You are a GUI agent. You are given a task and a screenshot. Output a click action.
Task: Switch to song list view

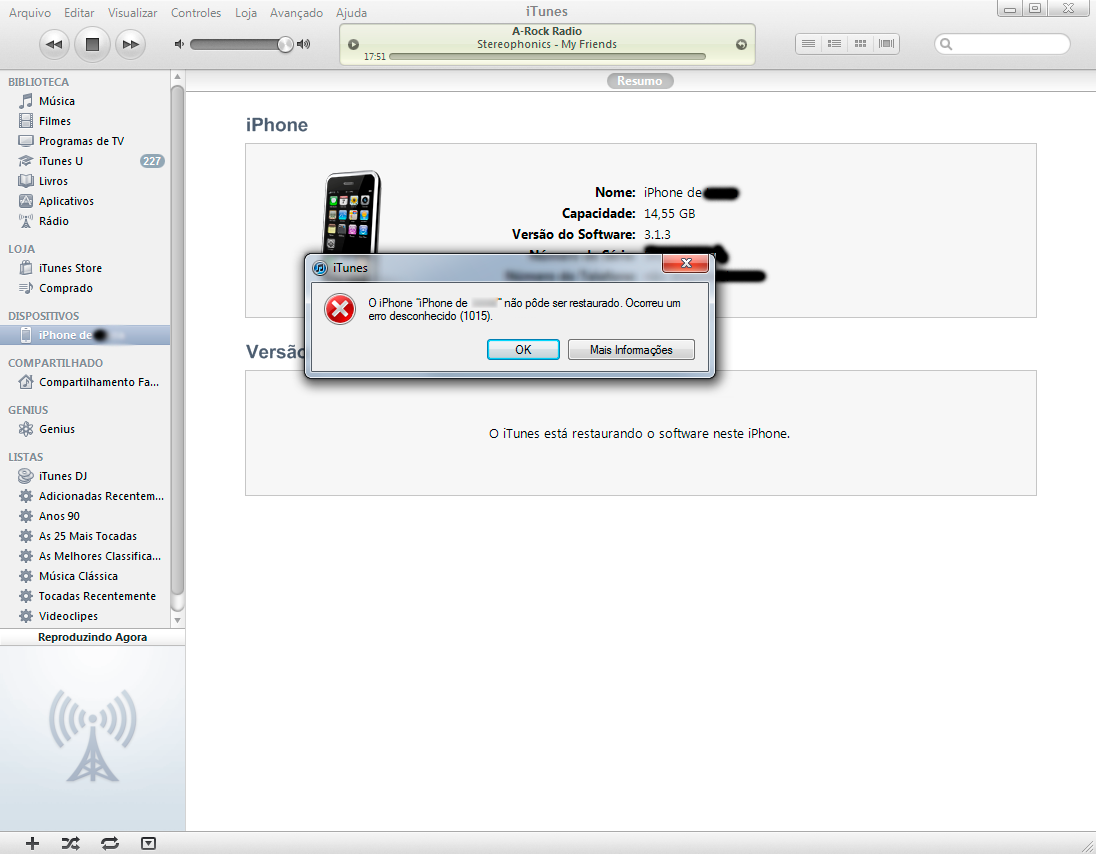809,44
